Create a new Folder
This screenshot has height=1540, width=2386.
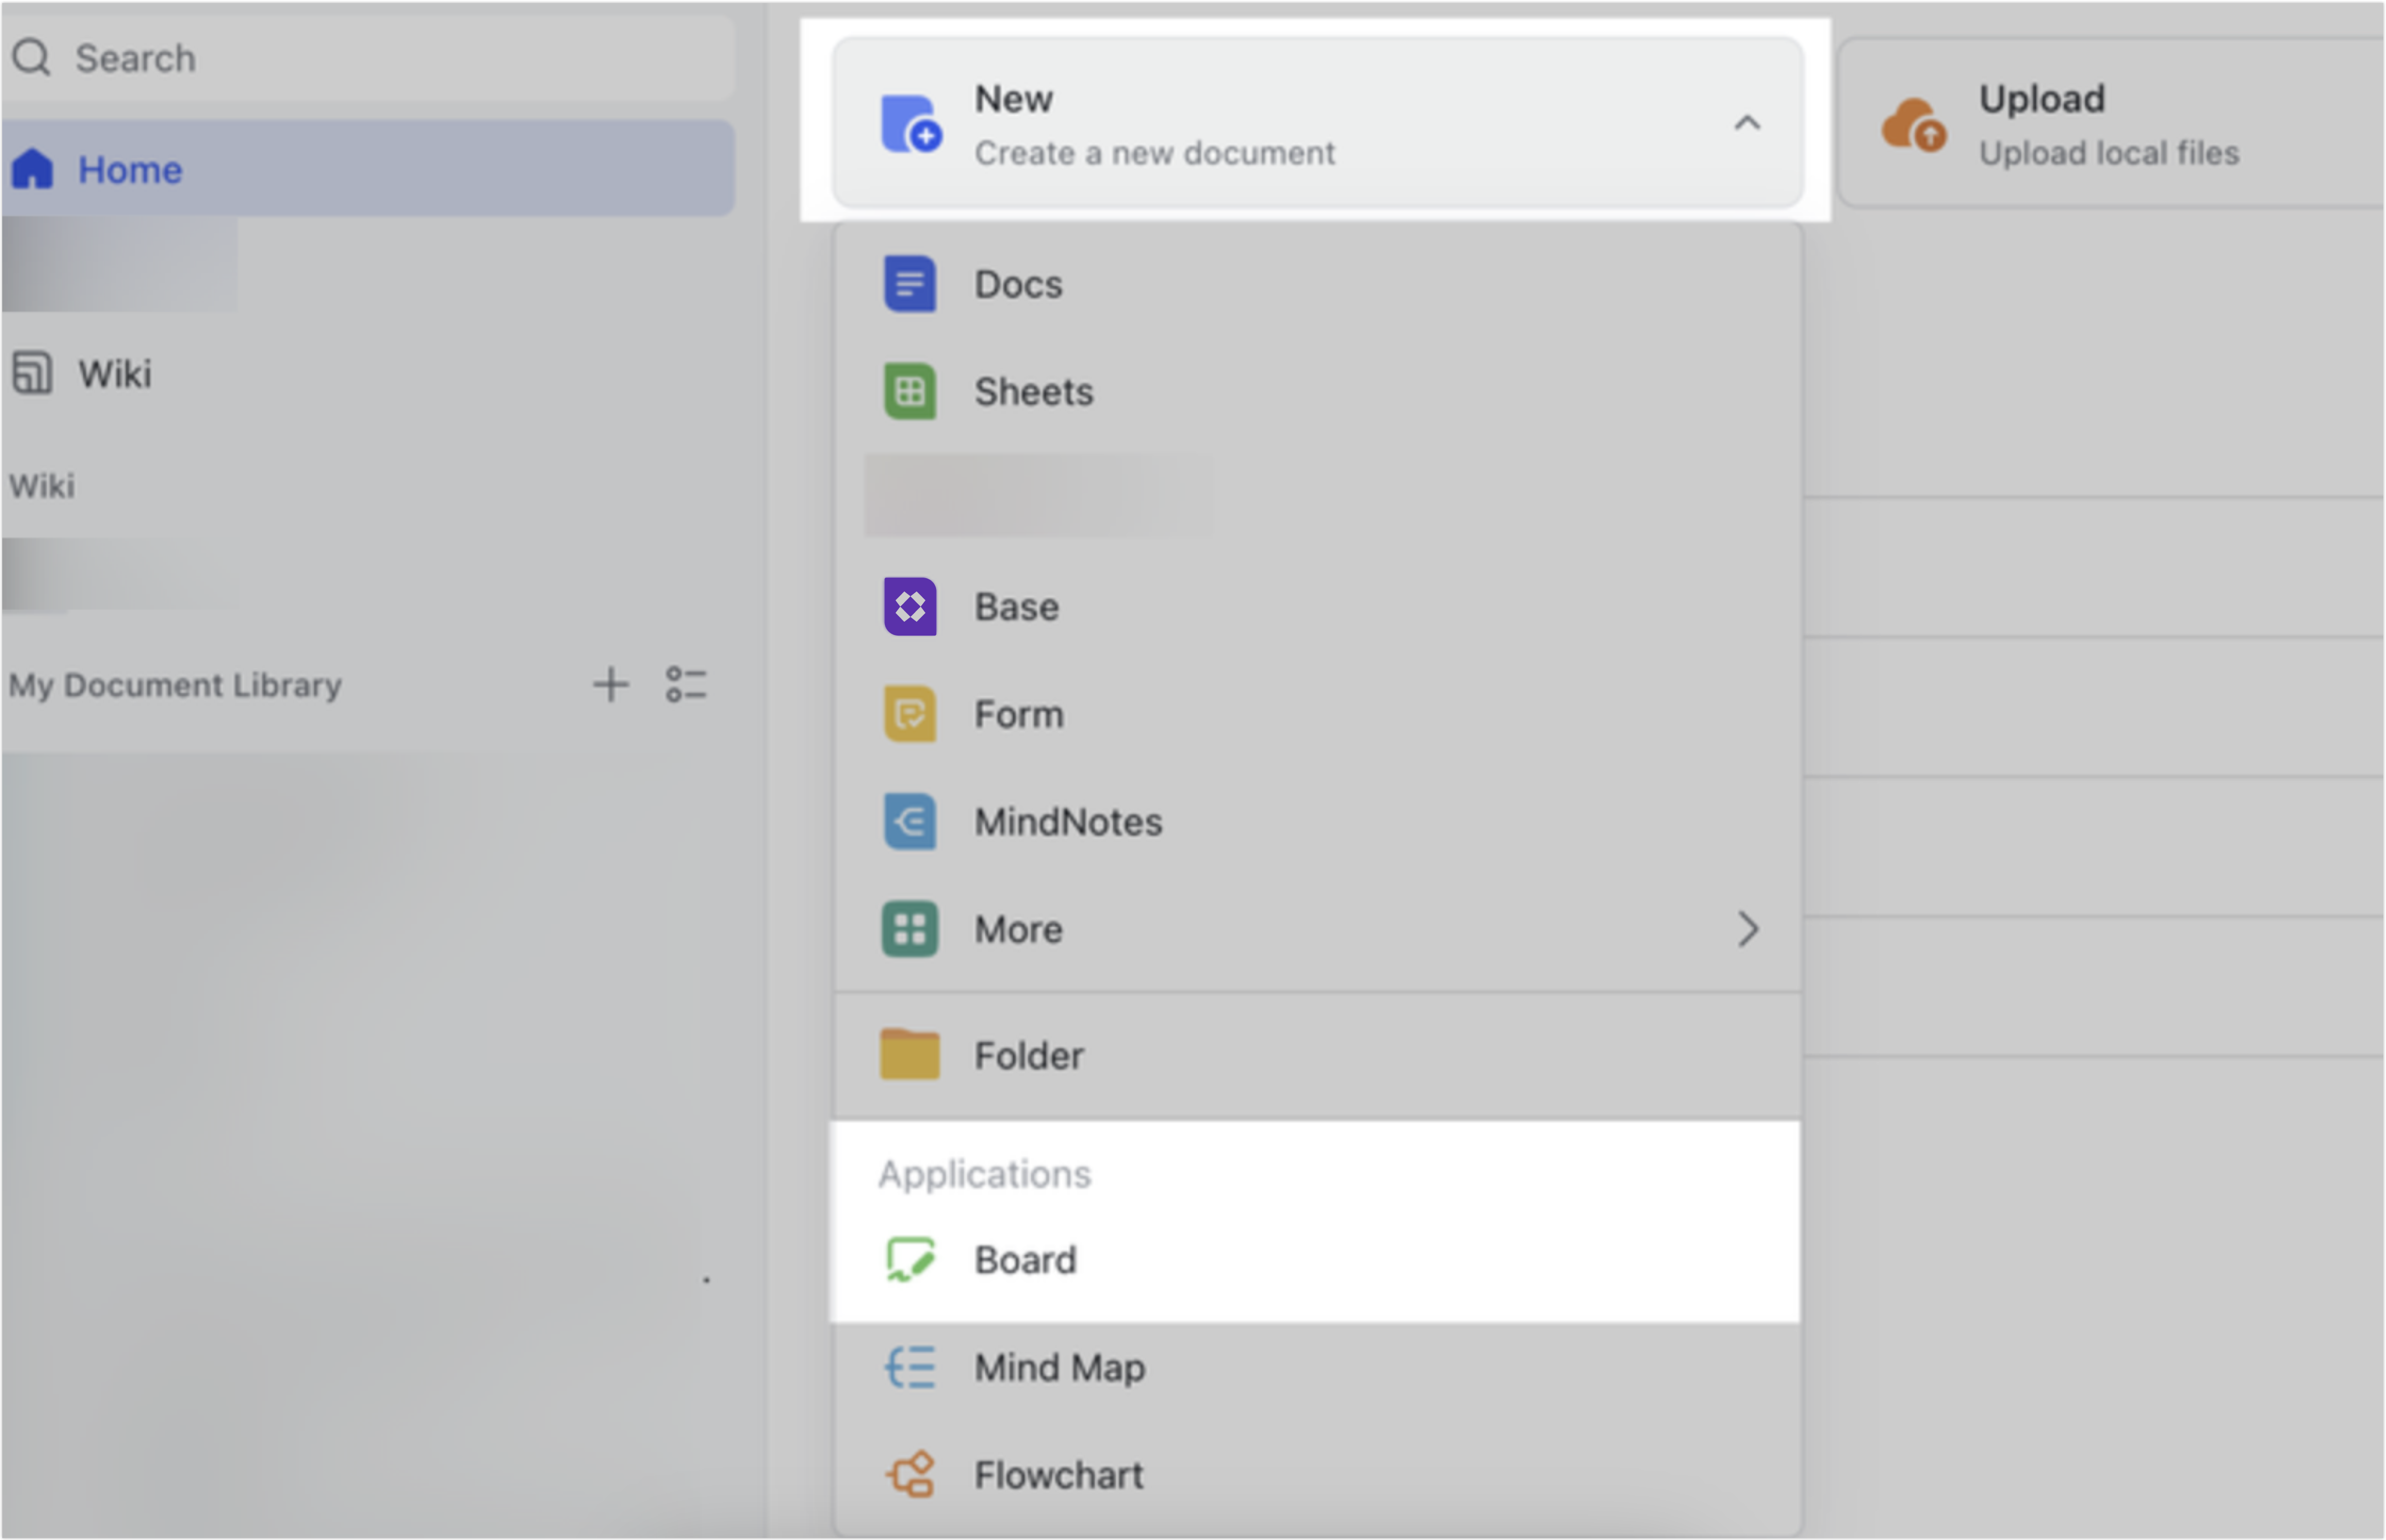tap(1317, 1056)
